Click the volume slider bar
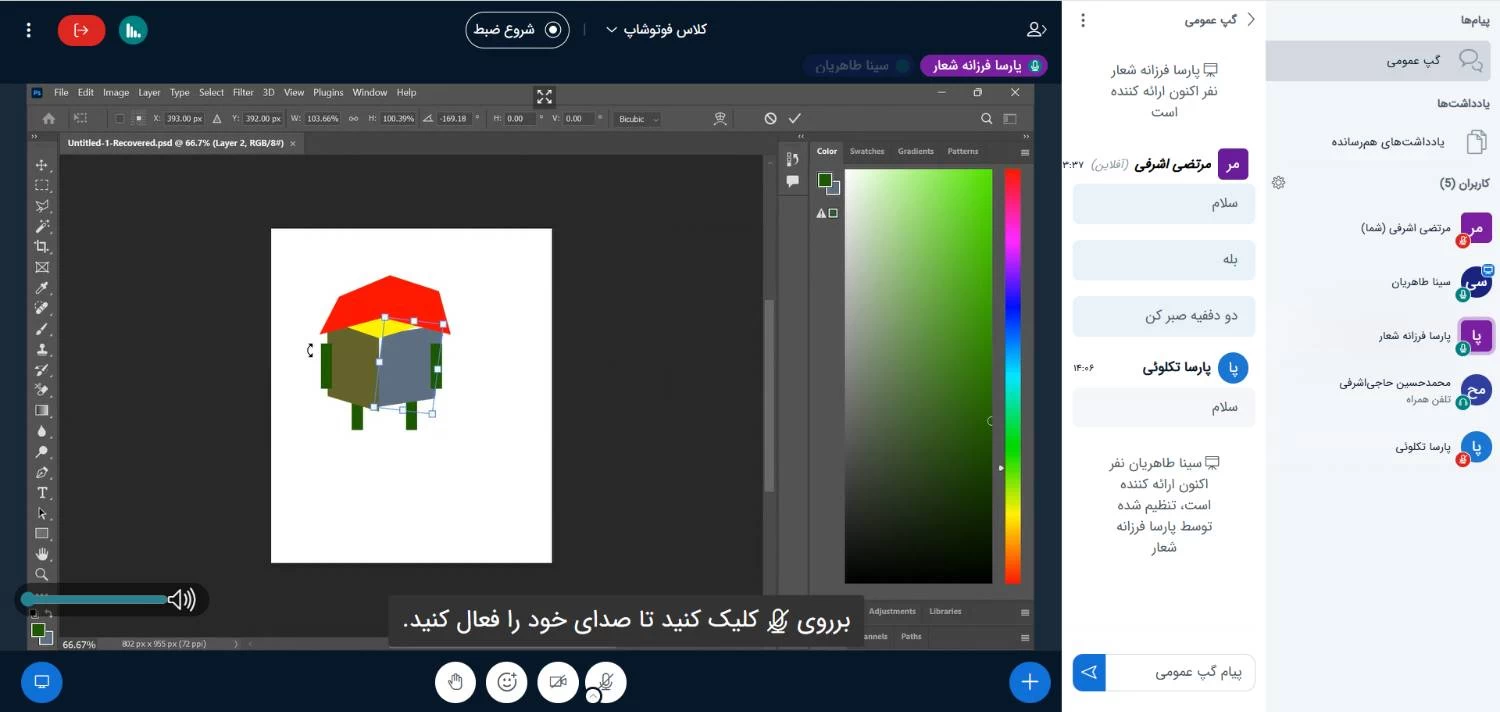Viewport: 1500px width, 712px height. pos(96,599)
